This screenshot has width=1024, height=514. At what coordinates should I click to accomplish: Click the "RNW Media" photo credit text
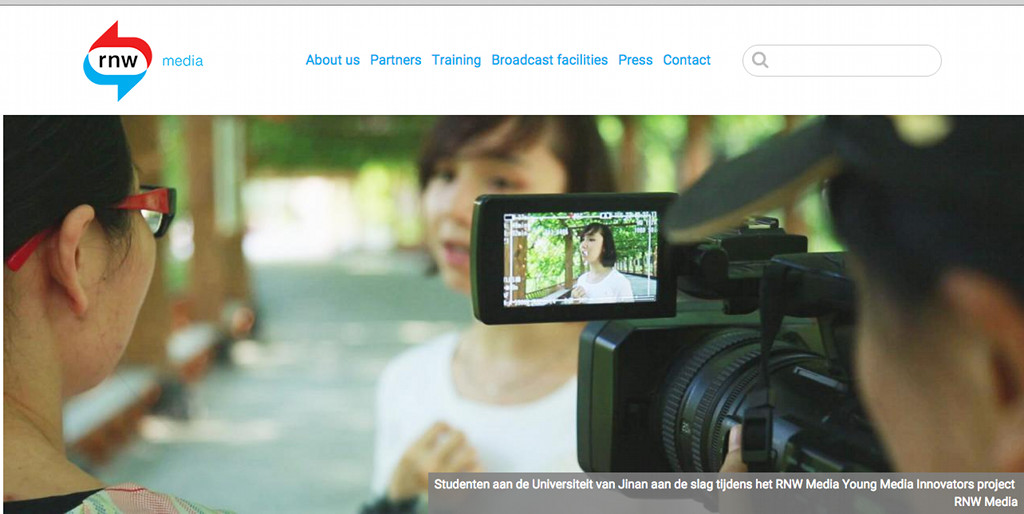pos(985,502)
